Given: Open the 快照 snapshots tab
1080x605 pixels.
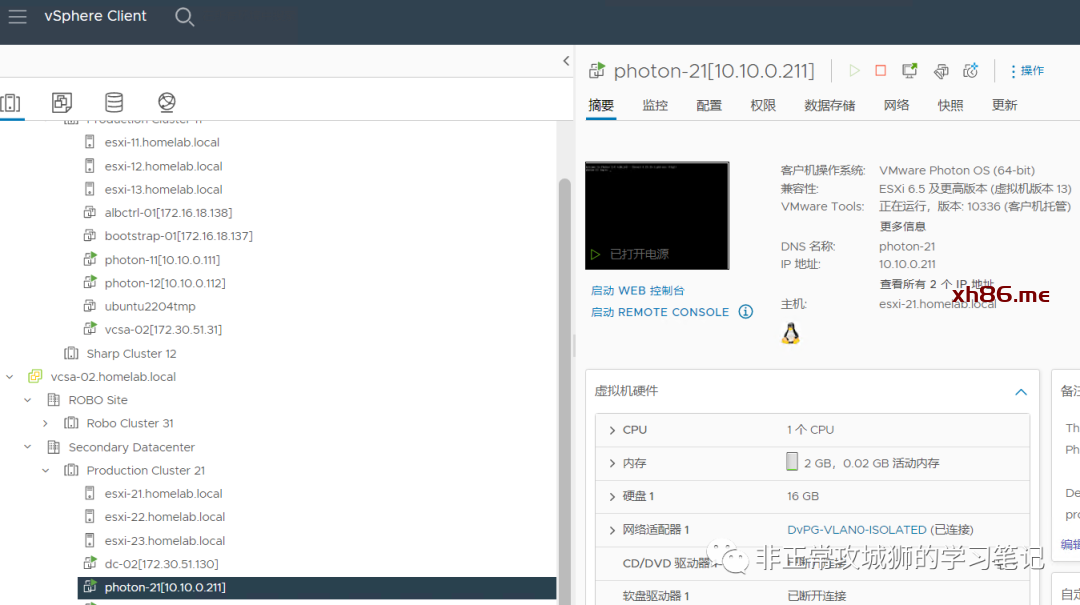Looking at the screenshot, I should click(950, 105).
